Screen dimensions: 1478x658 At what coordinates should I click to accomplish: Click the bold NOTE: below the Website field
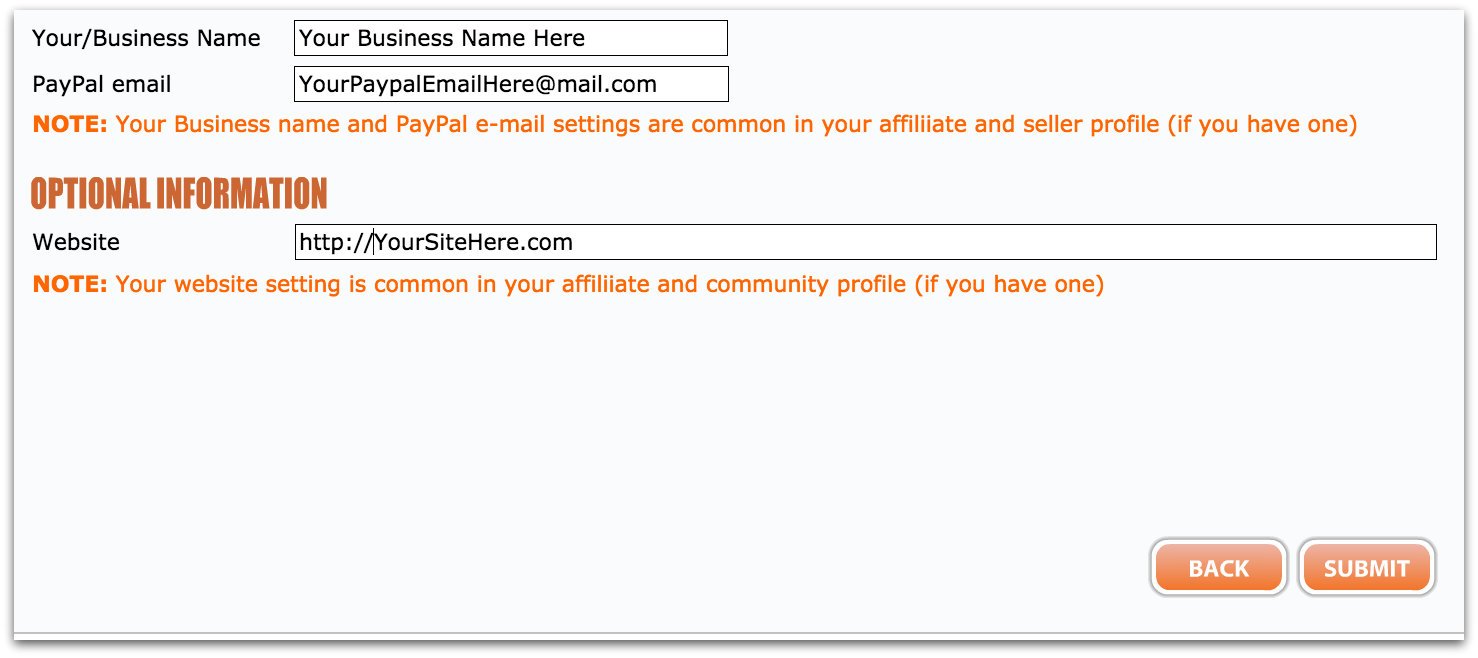coord(70,284)
